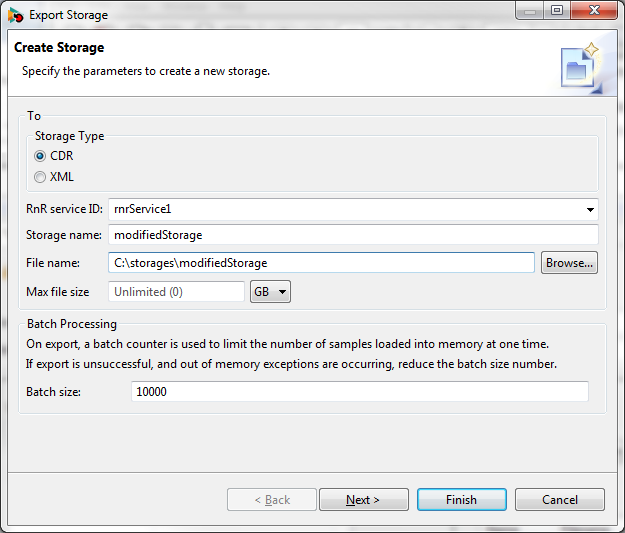Viewport: 625px width, 533px height.
Task: Maximize the Export Storage dialog
Action: (x=557, y=10)
